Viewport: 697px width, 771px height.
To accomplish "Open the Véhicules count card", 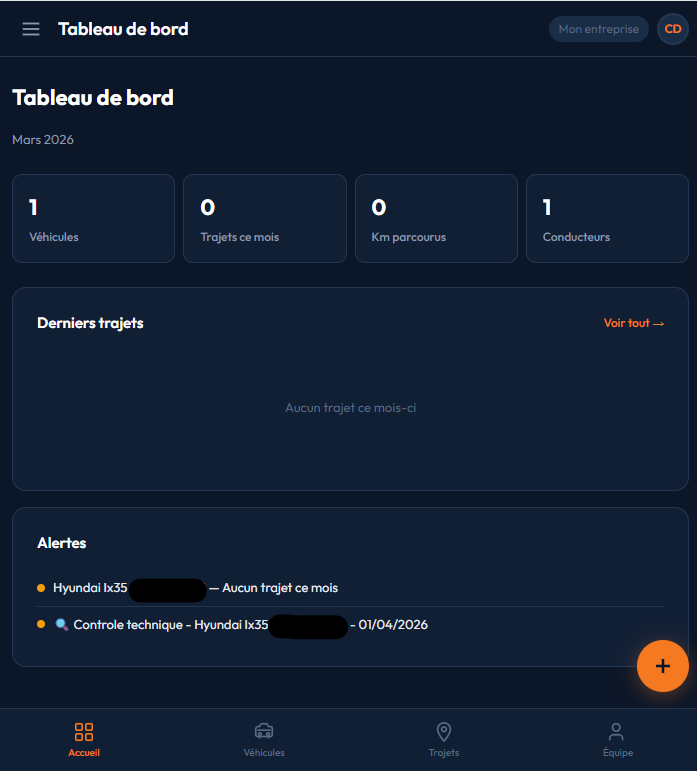I will pos(93,218).
